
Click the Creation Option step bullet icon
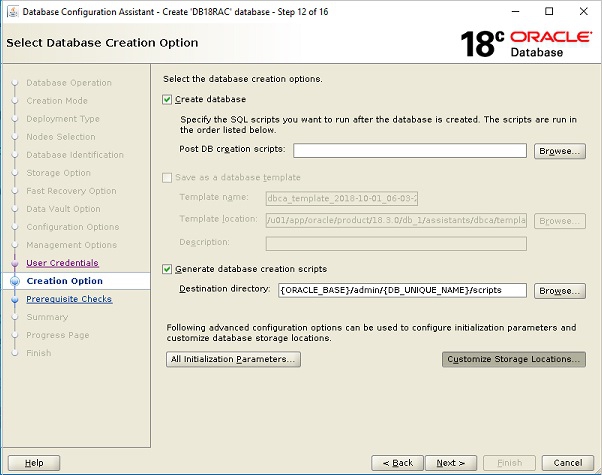(x=15, y=281)
